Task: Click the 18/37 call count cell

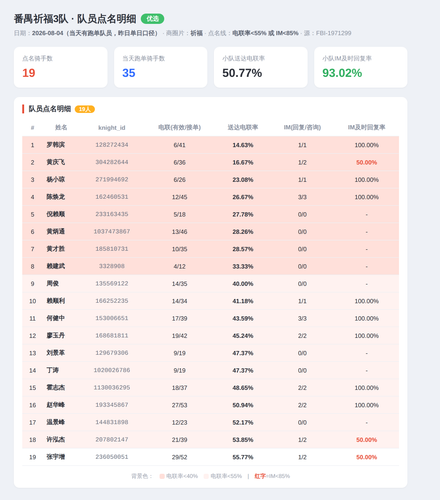Action: [x=179, y=388]
